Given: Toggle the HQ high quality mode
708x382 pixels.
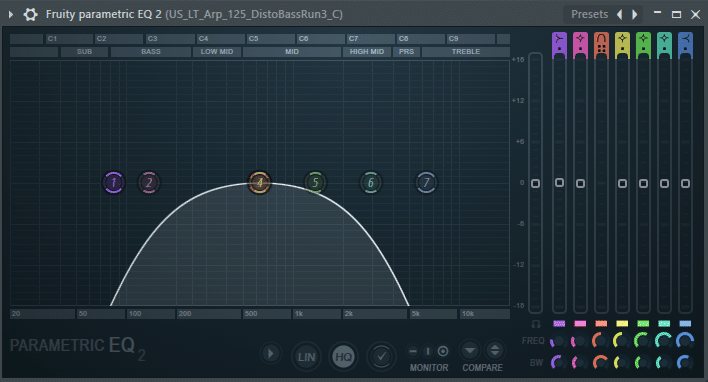Looking at the screenshot, I should tap(344, 357).
